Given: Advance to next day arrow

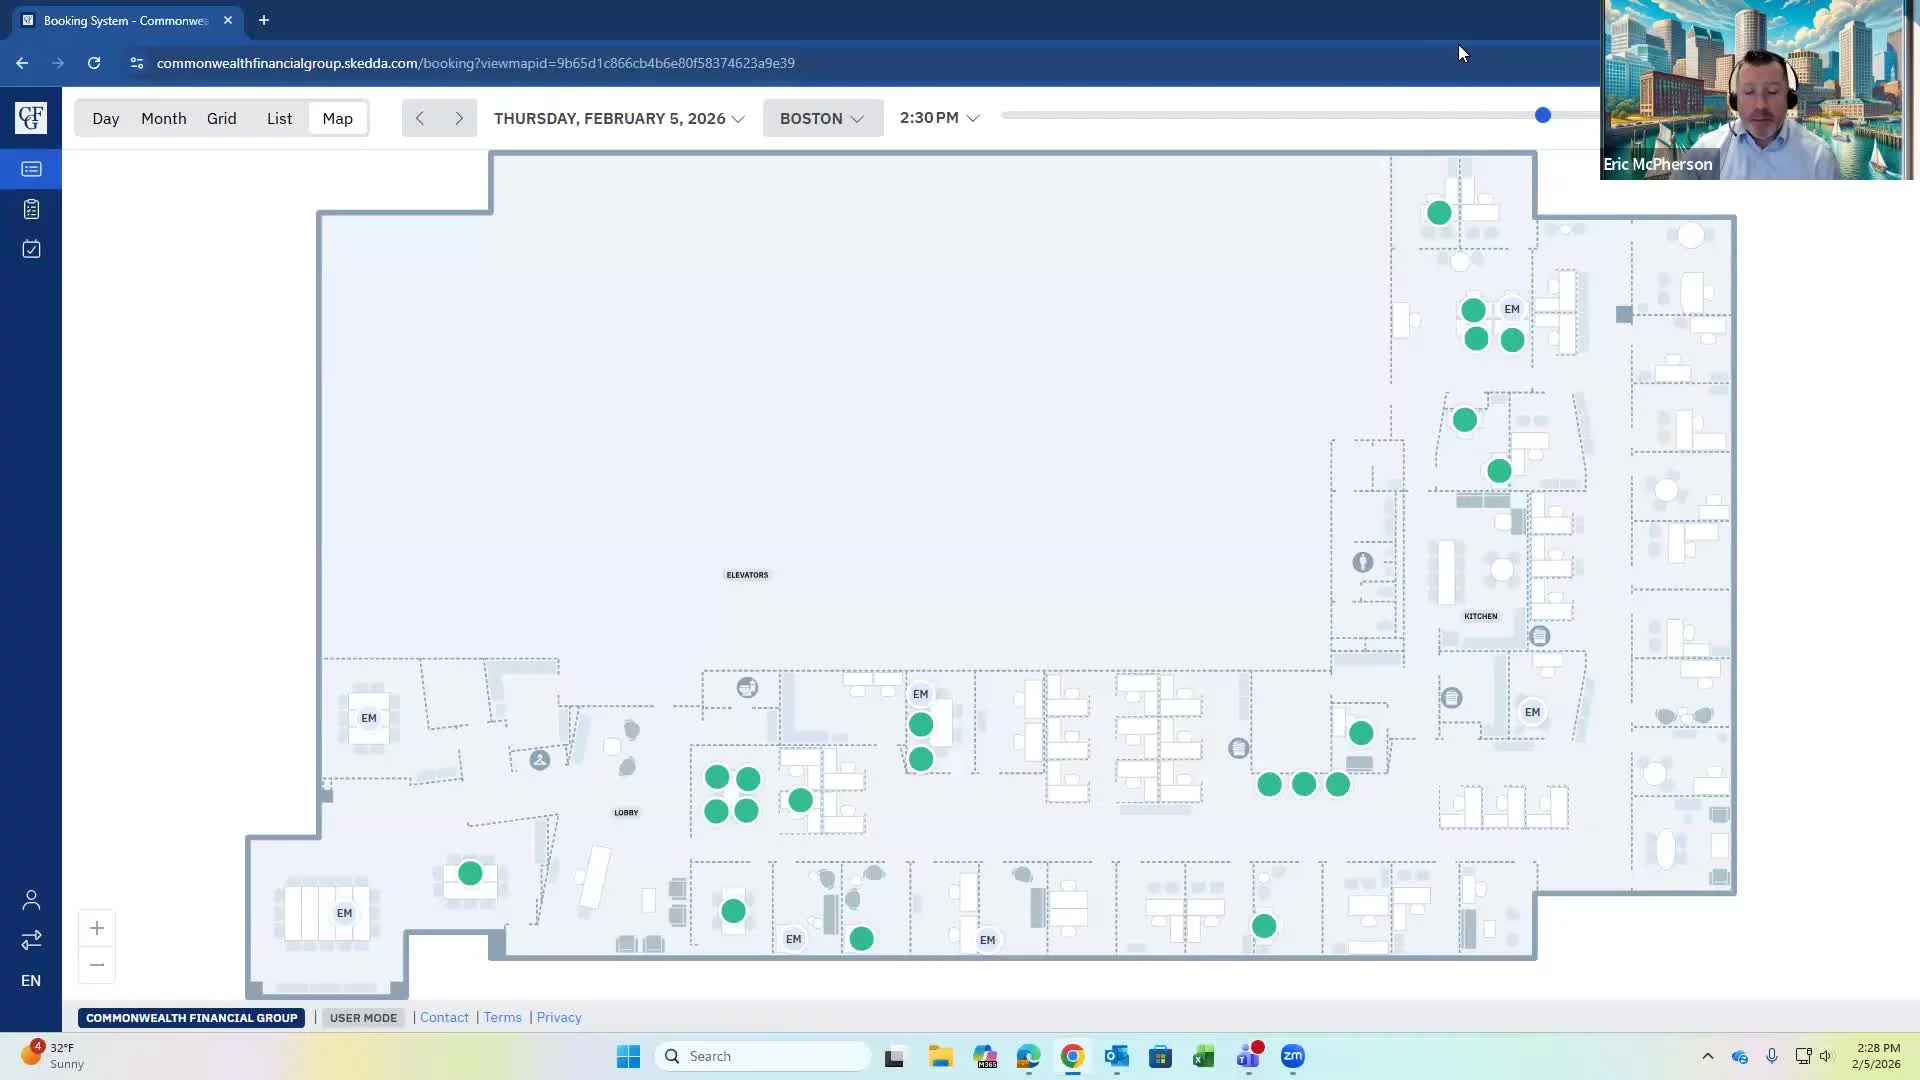Looking at the screenshot, I should (459, 118).
